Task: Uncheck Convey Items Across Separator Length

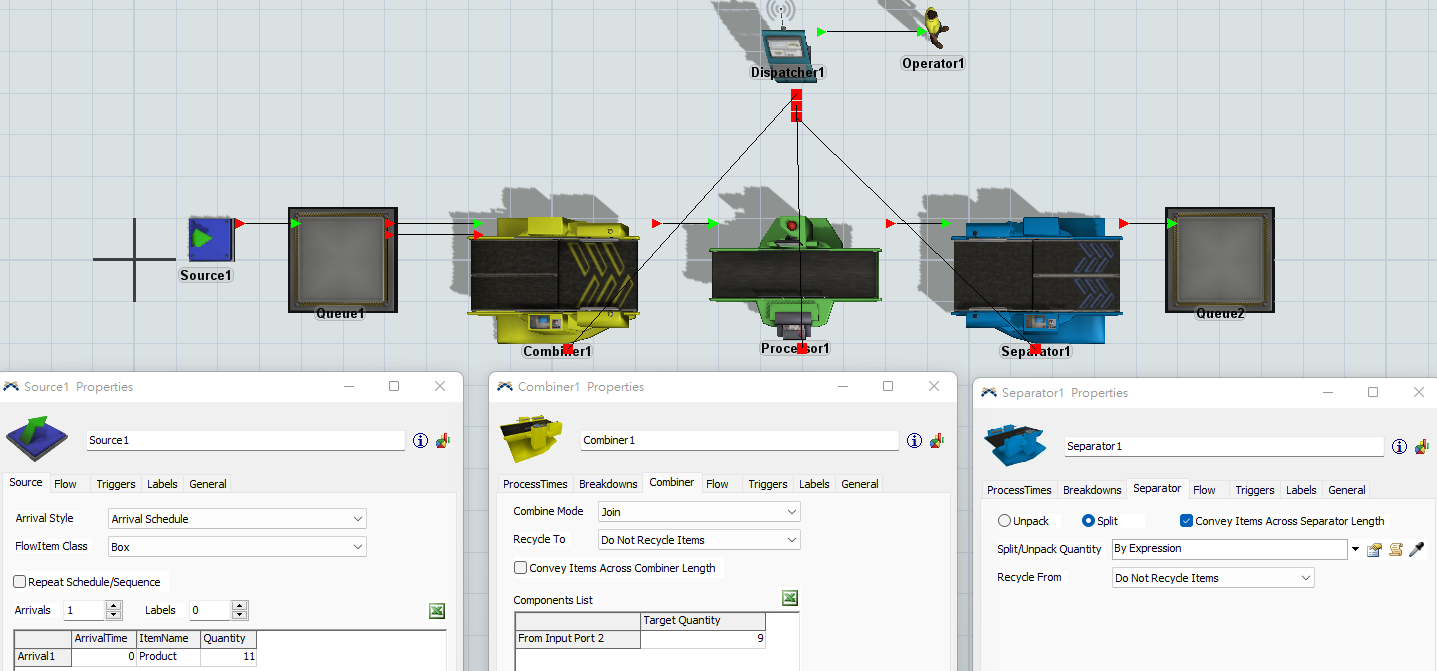Action: coord(1186,521)
